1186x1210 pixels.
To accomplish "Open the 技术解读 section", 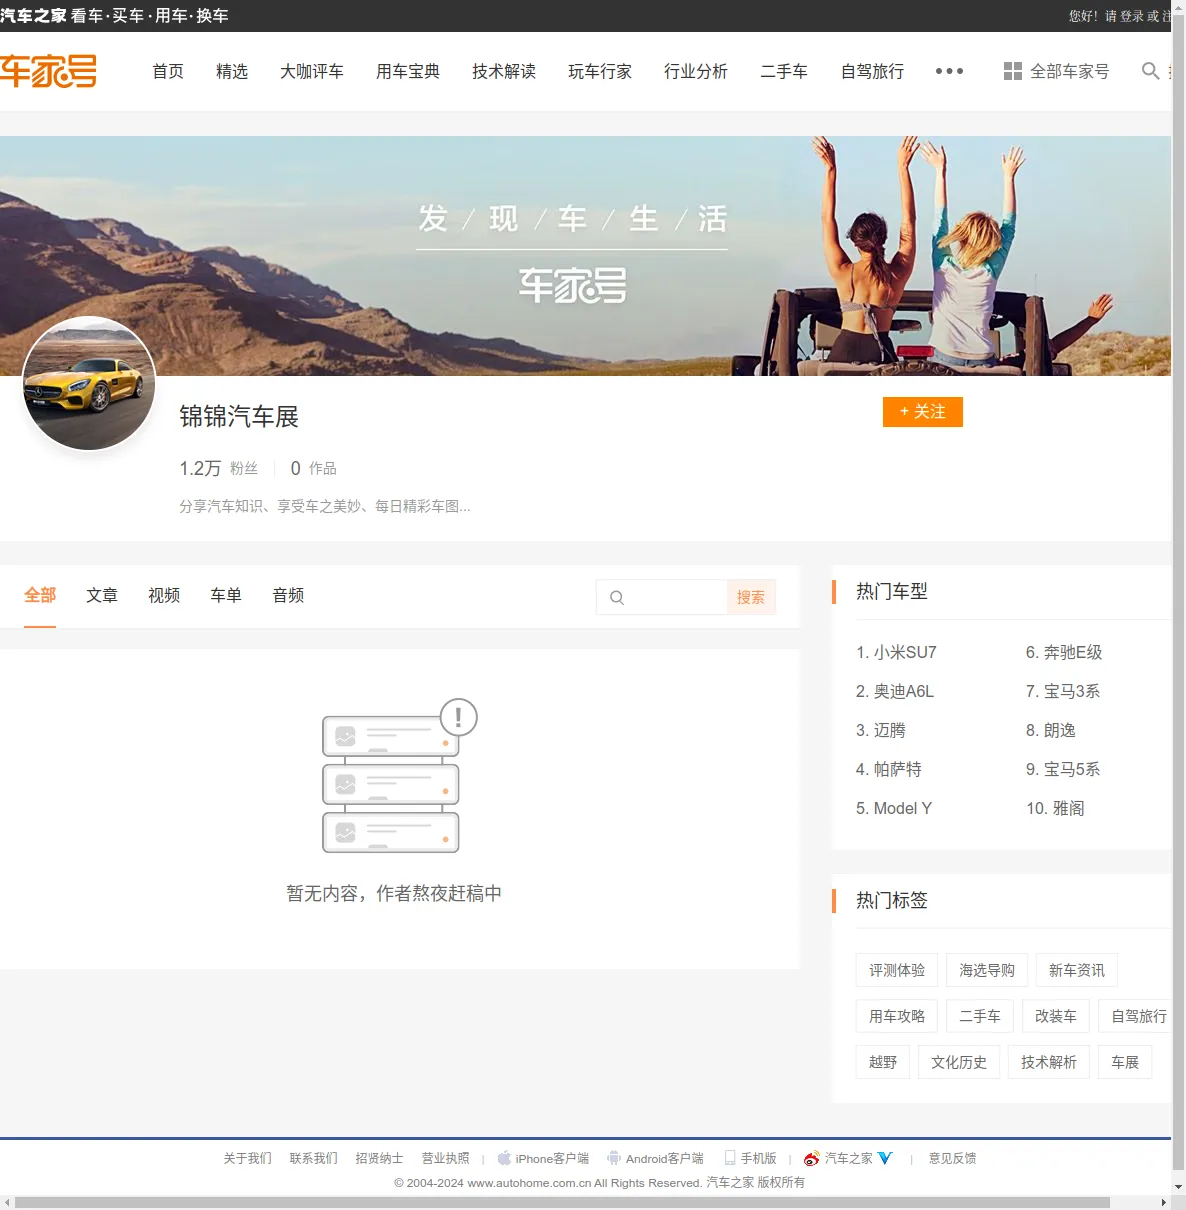I will (x=504, y=71).
